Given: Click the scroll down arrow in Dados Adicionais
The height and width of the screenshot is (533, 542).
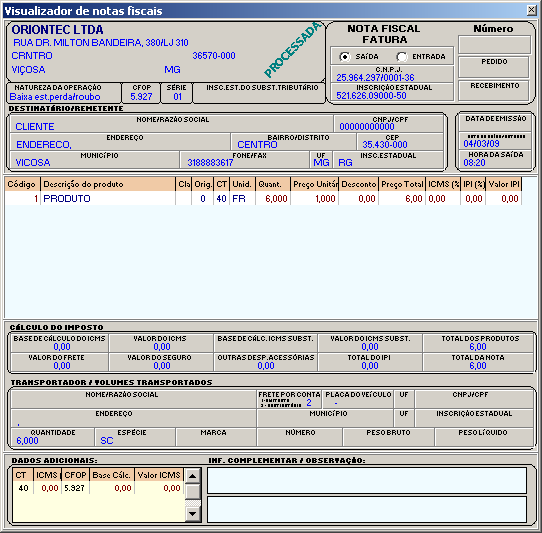Looking at the screenshot, I should (x=193, y=514).
